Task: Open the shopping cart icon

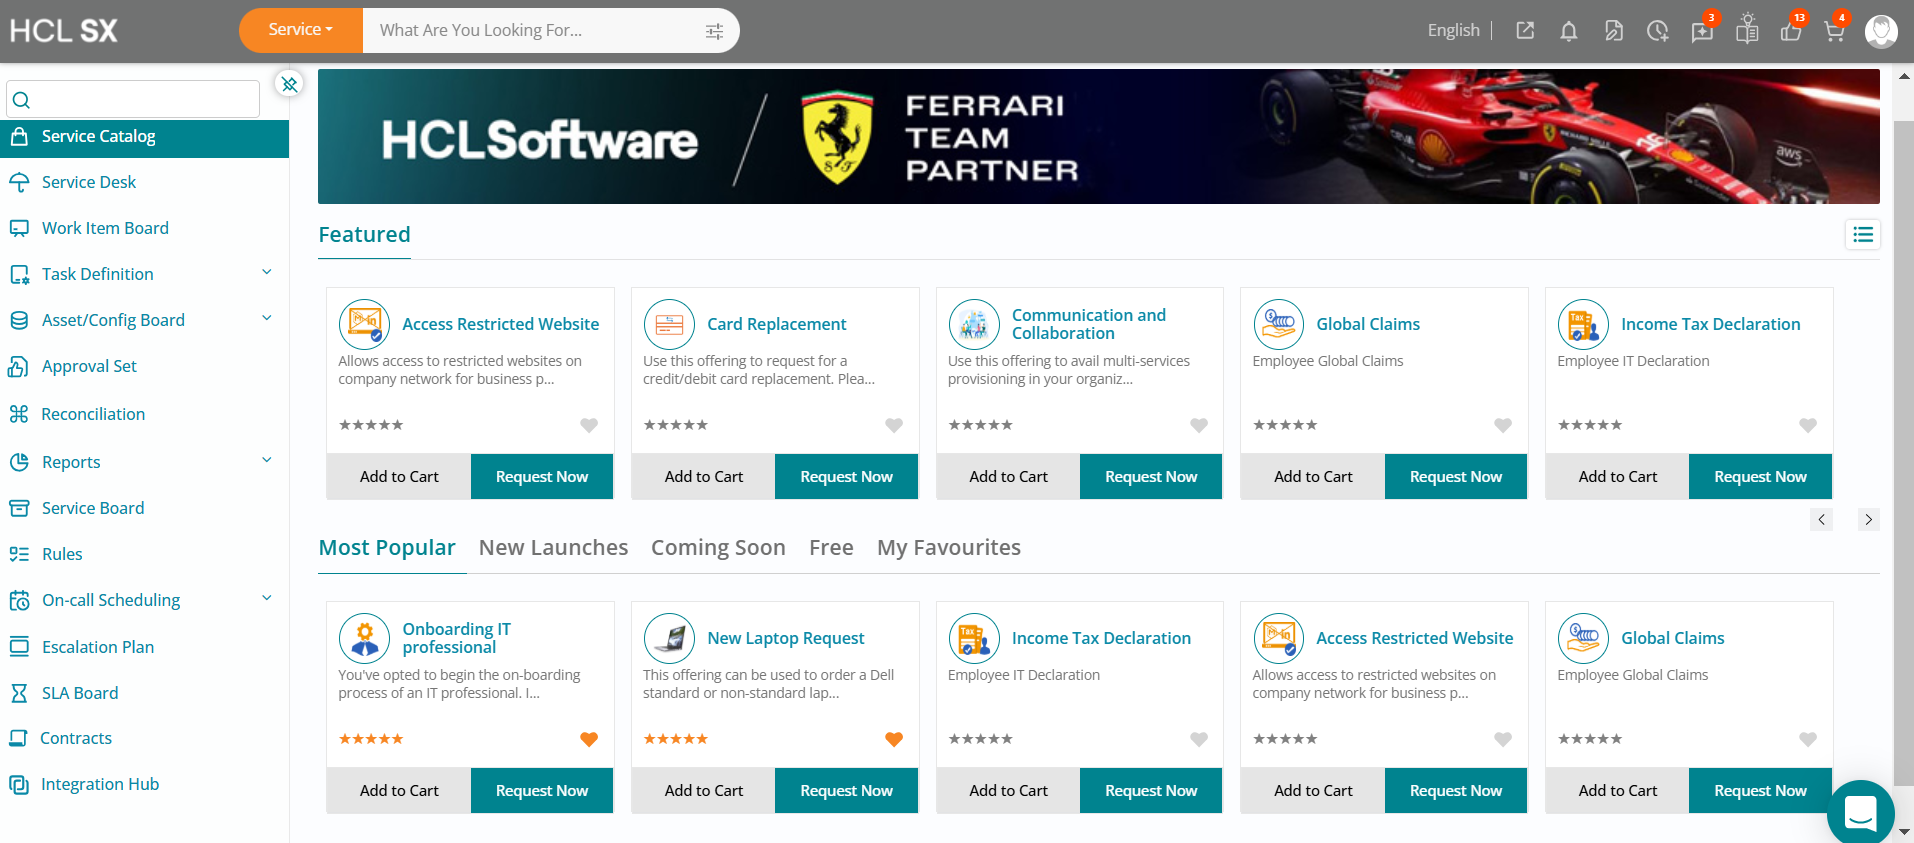Action: pos(1834,31)
